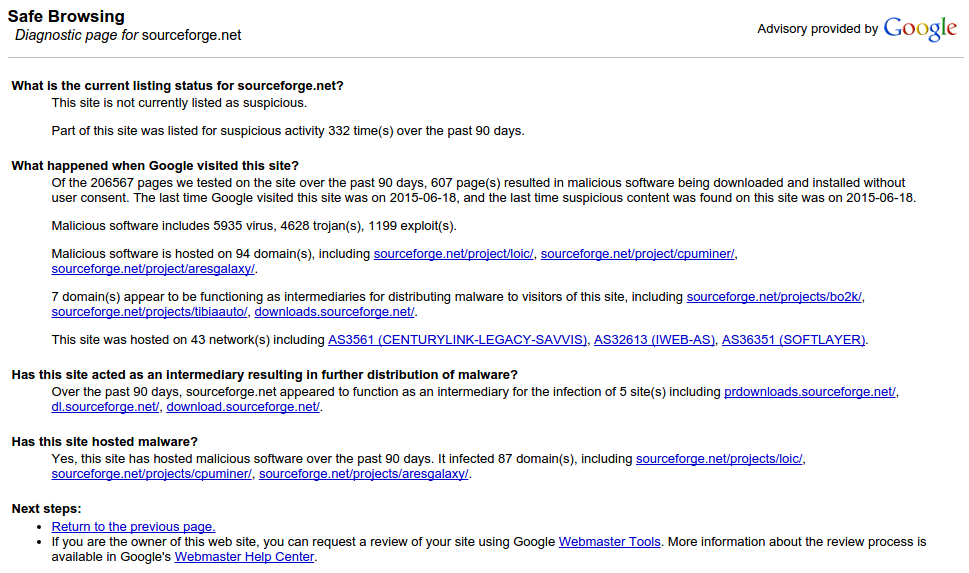
Task: Visit the dl.sourceforge.net/ link
Action: [x=105, y=407]
